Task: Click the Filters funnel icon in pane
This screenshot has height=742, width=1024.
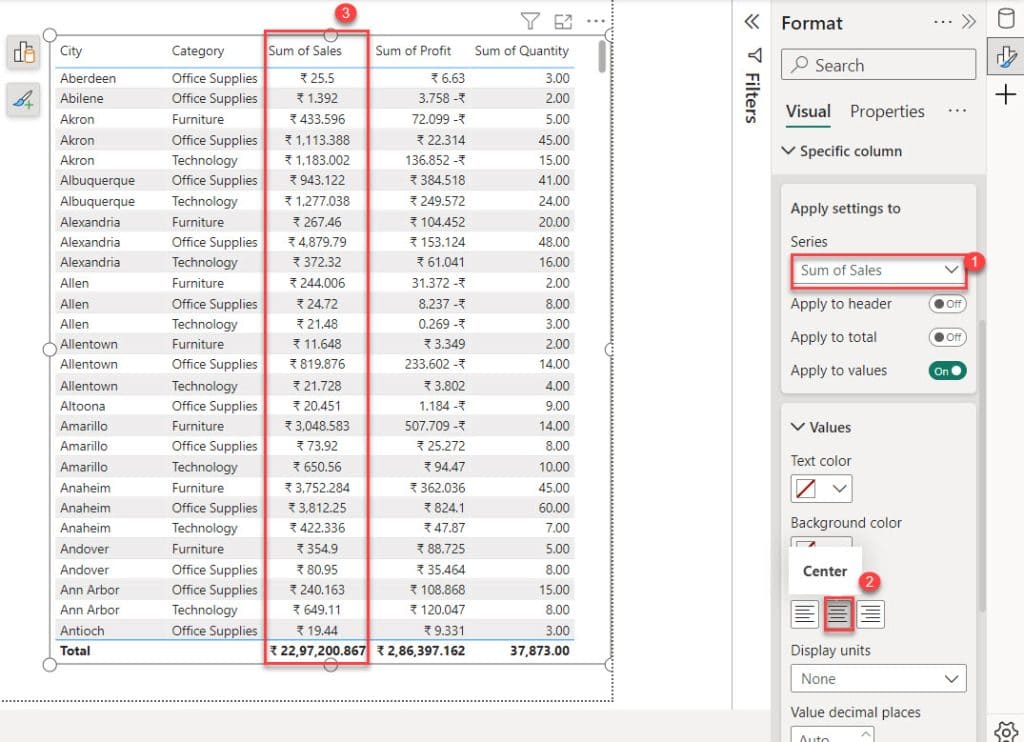Action: [x=754, y=55]
